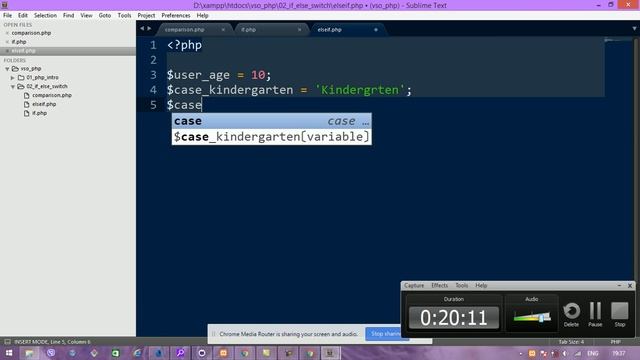Open the Goto menu

[105, 16]
